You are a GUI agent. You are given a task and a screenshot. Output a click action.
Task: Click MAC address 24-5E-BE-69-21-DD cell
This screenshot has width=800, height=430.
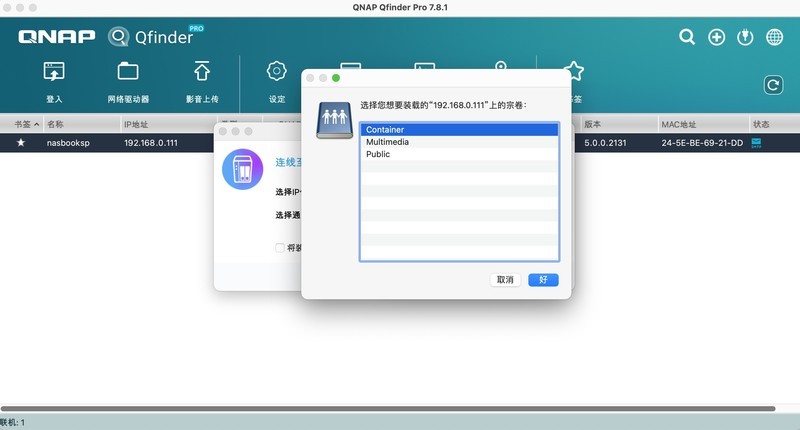point(702,143)
